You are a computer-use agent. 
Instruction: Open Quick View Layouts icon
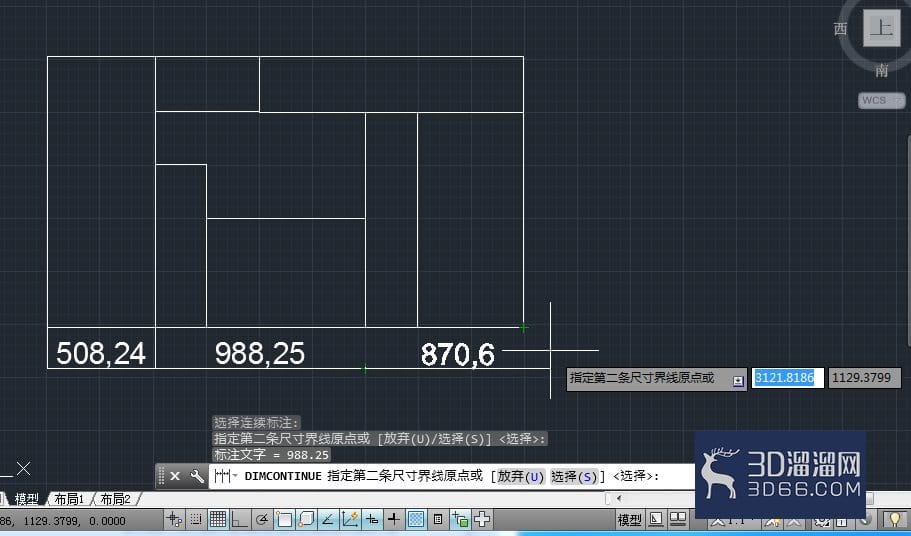click(656, 519)
